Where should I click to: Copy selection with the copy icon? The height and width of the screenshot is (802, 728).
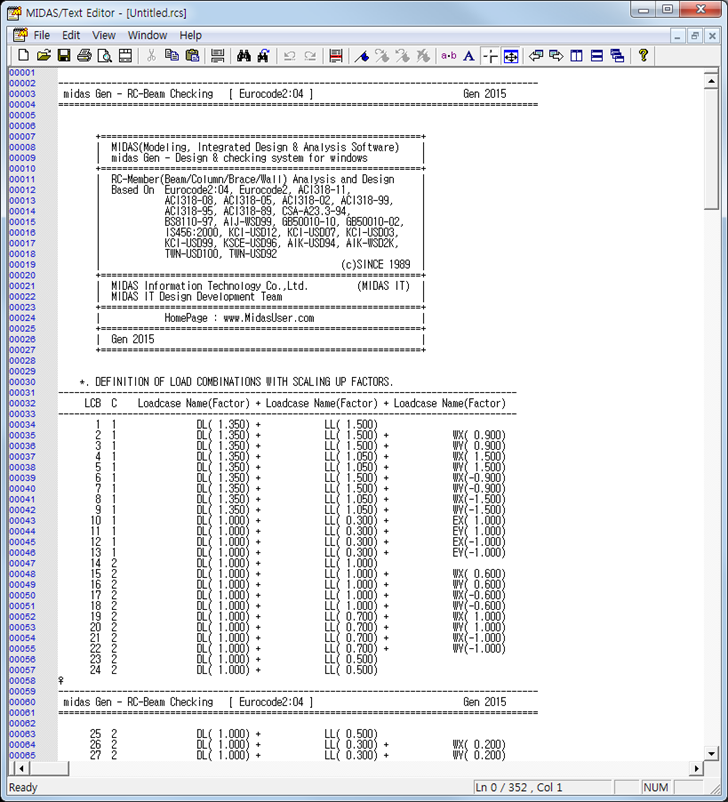[x=172, y=56]
